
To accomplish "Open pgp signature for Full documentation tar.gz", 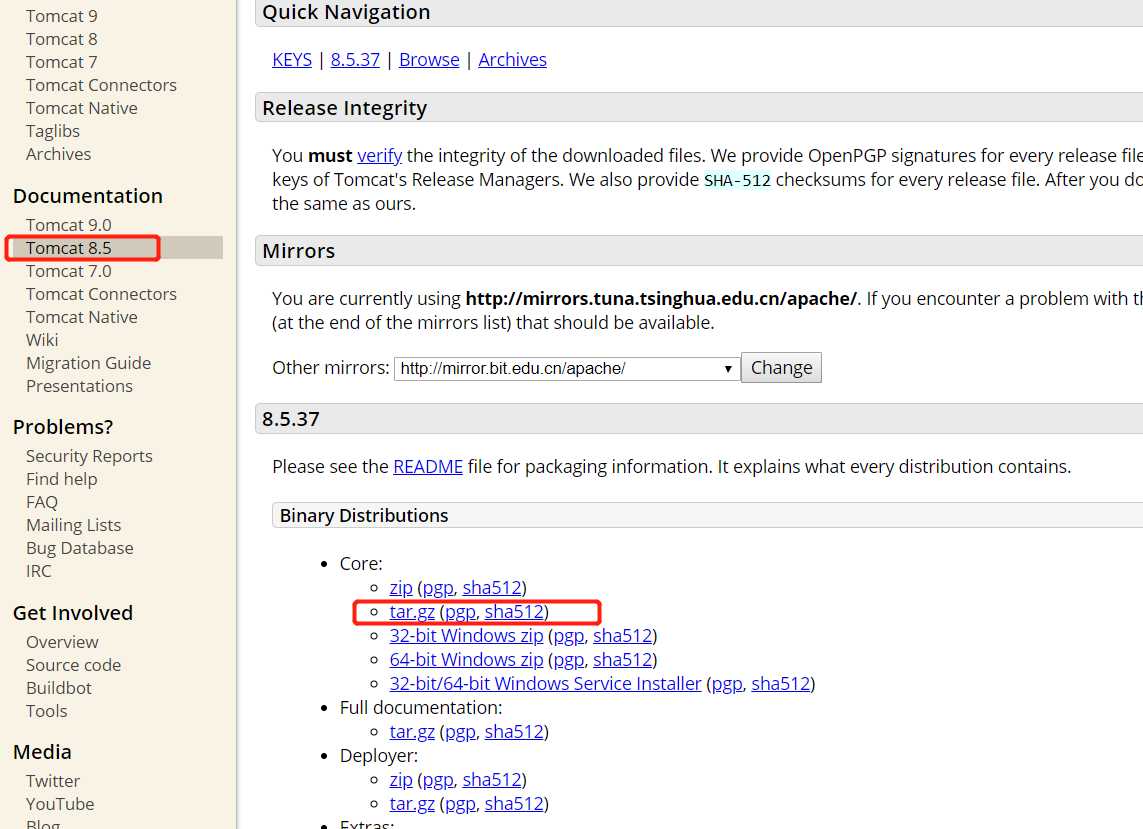I will 460,732.
